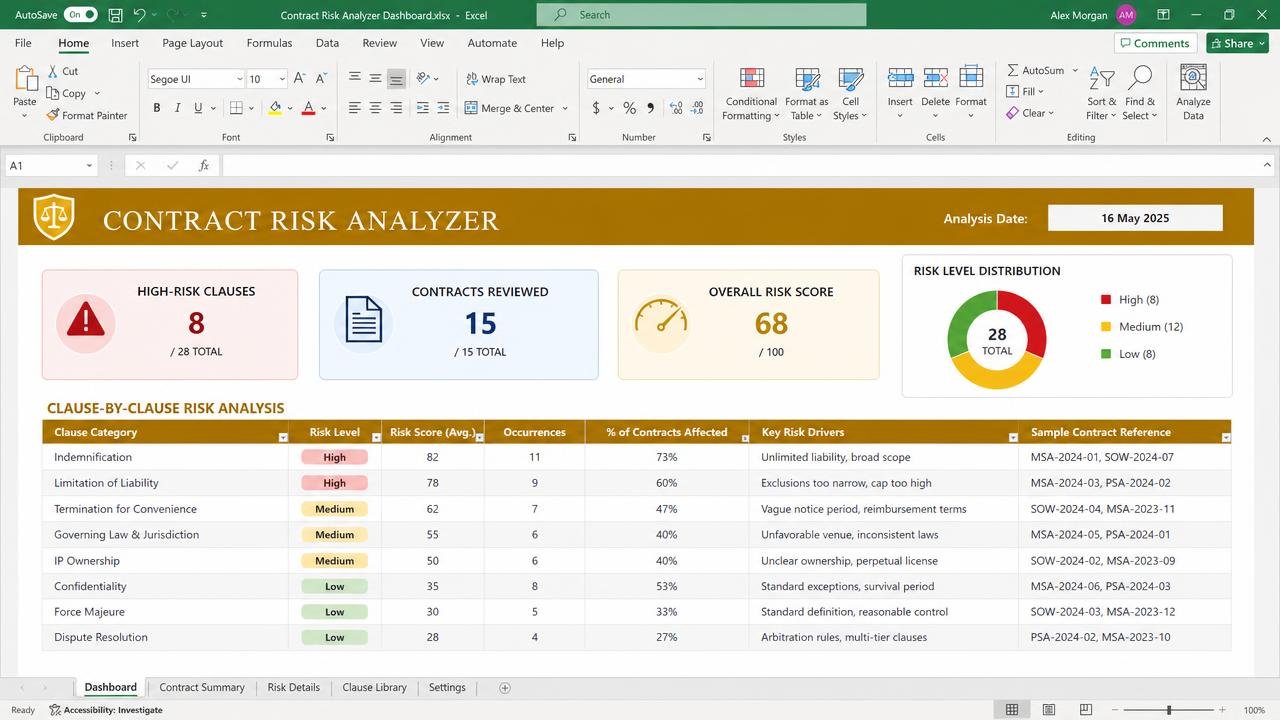Open Cell Styles gallery
This screenshot has height=720, width=1280.
851,94
